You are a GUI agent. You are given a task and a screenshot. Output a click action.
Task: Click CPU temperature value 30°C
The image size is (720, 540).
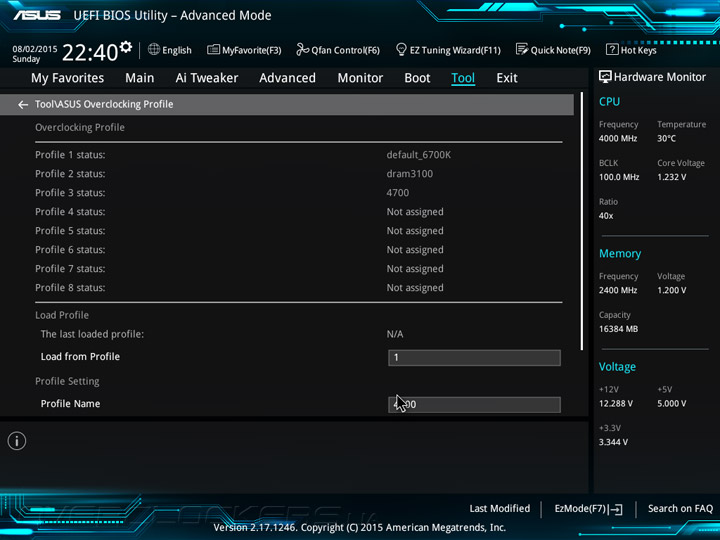(x=666, y=138)
